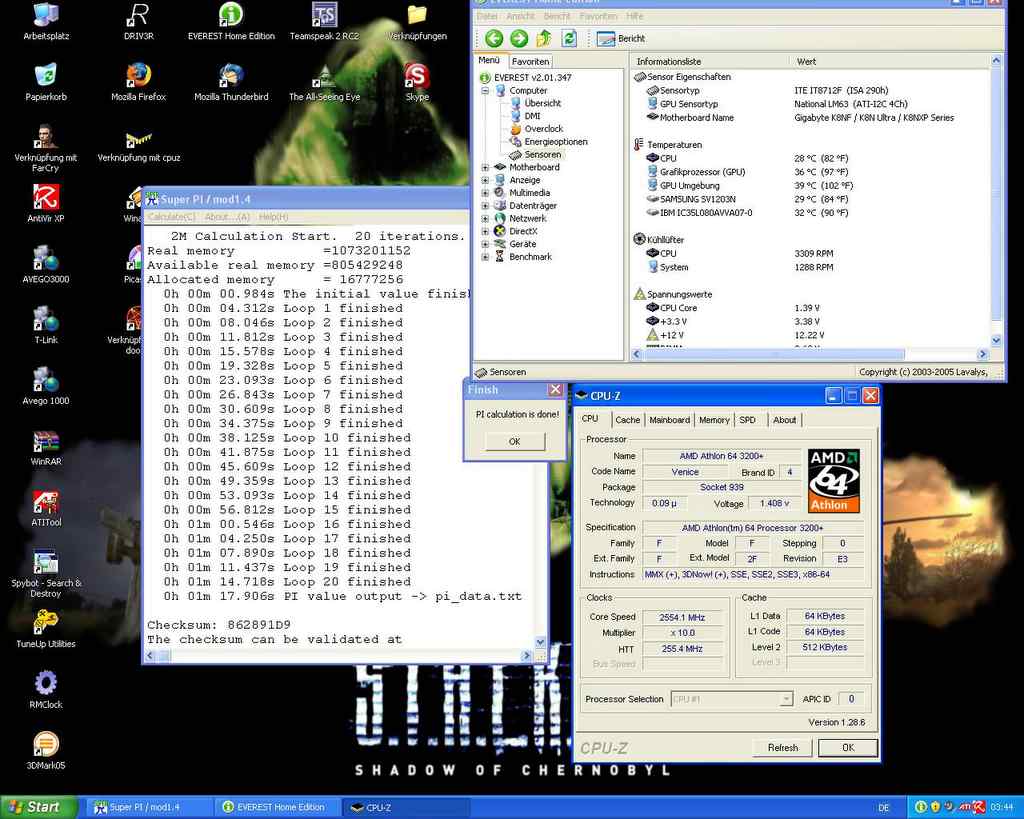Open the Bericht report in EVEREST
This screenshot has width=1024, height=819.
point(620,39)
